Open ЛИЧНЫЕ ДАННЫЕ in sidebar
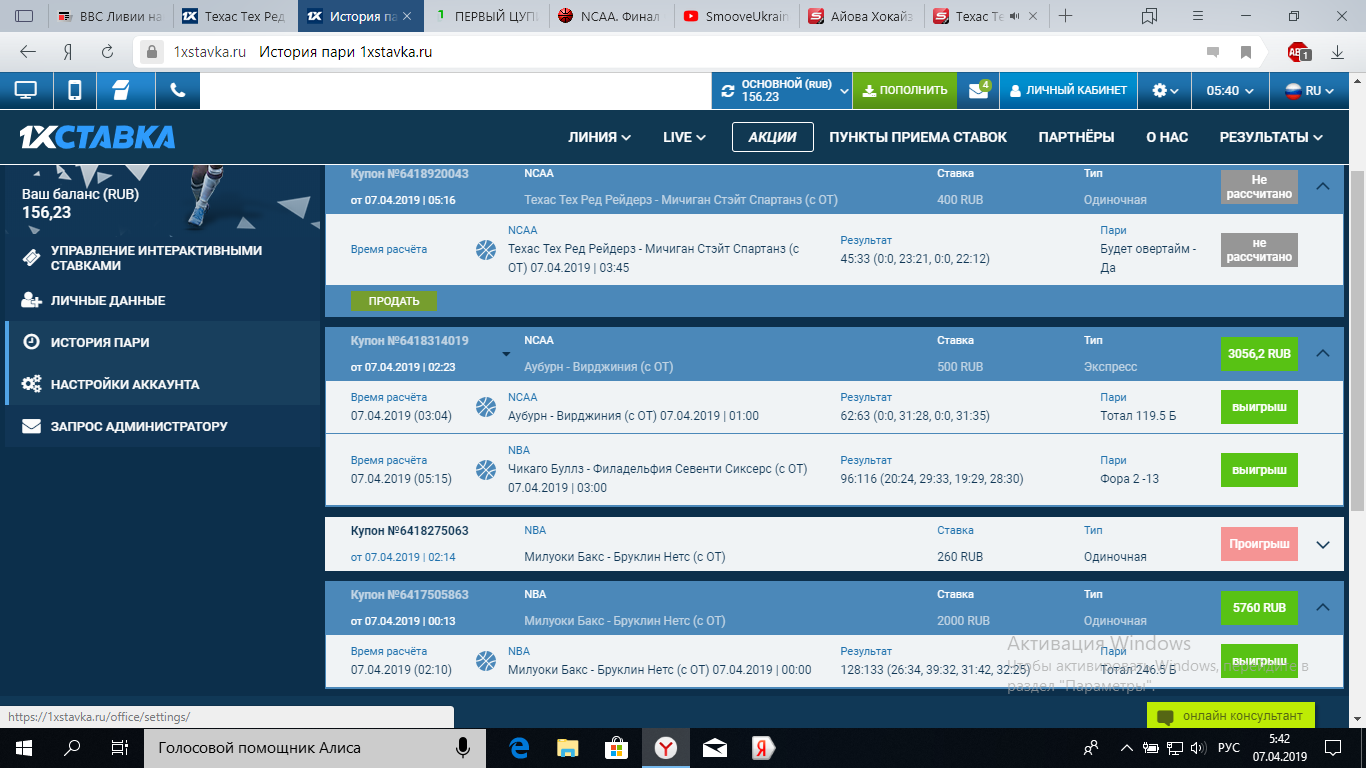This screenshot has width=1366, height=768. coord(162,300)
